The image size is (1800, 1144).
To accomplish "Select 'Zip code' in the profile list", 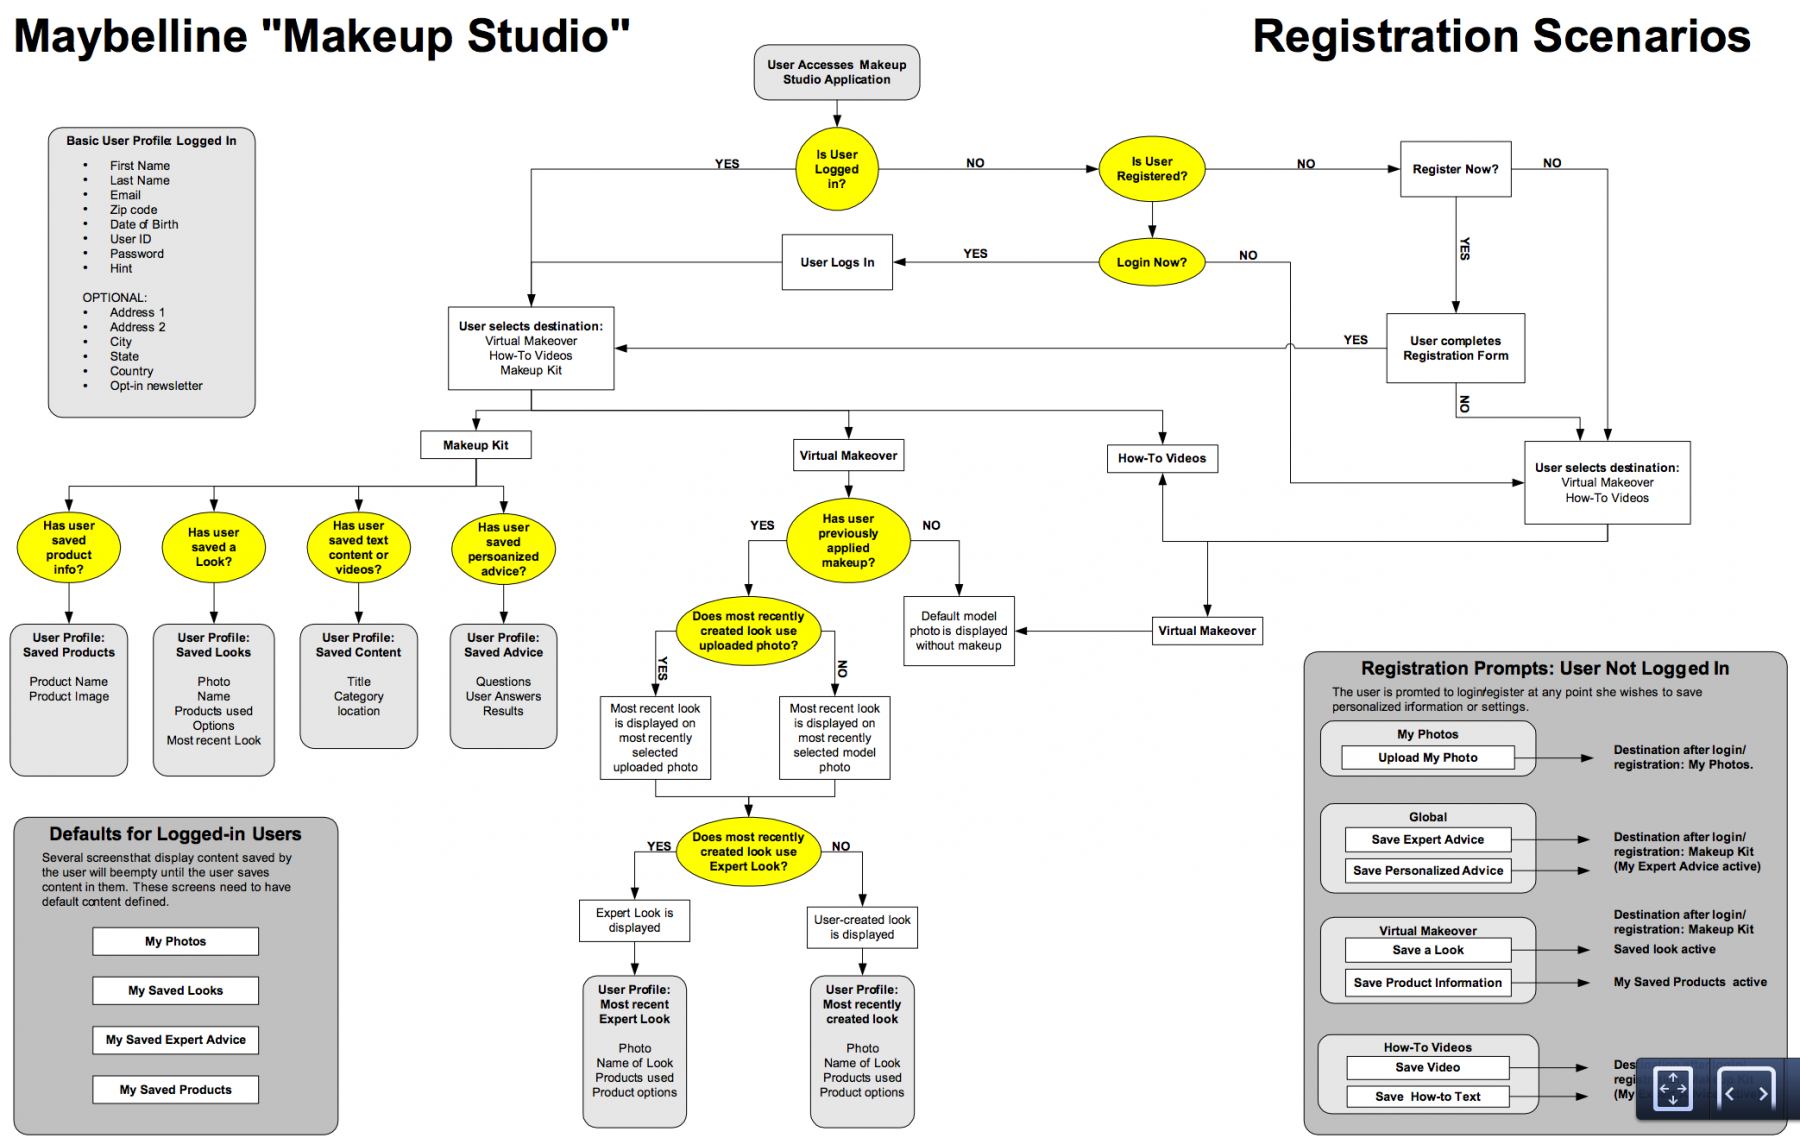I will [x=133, y=210].
